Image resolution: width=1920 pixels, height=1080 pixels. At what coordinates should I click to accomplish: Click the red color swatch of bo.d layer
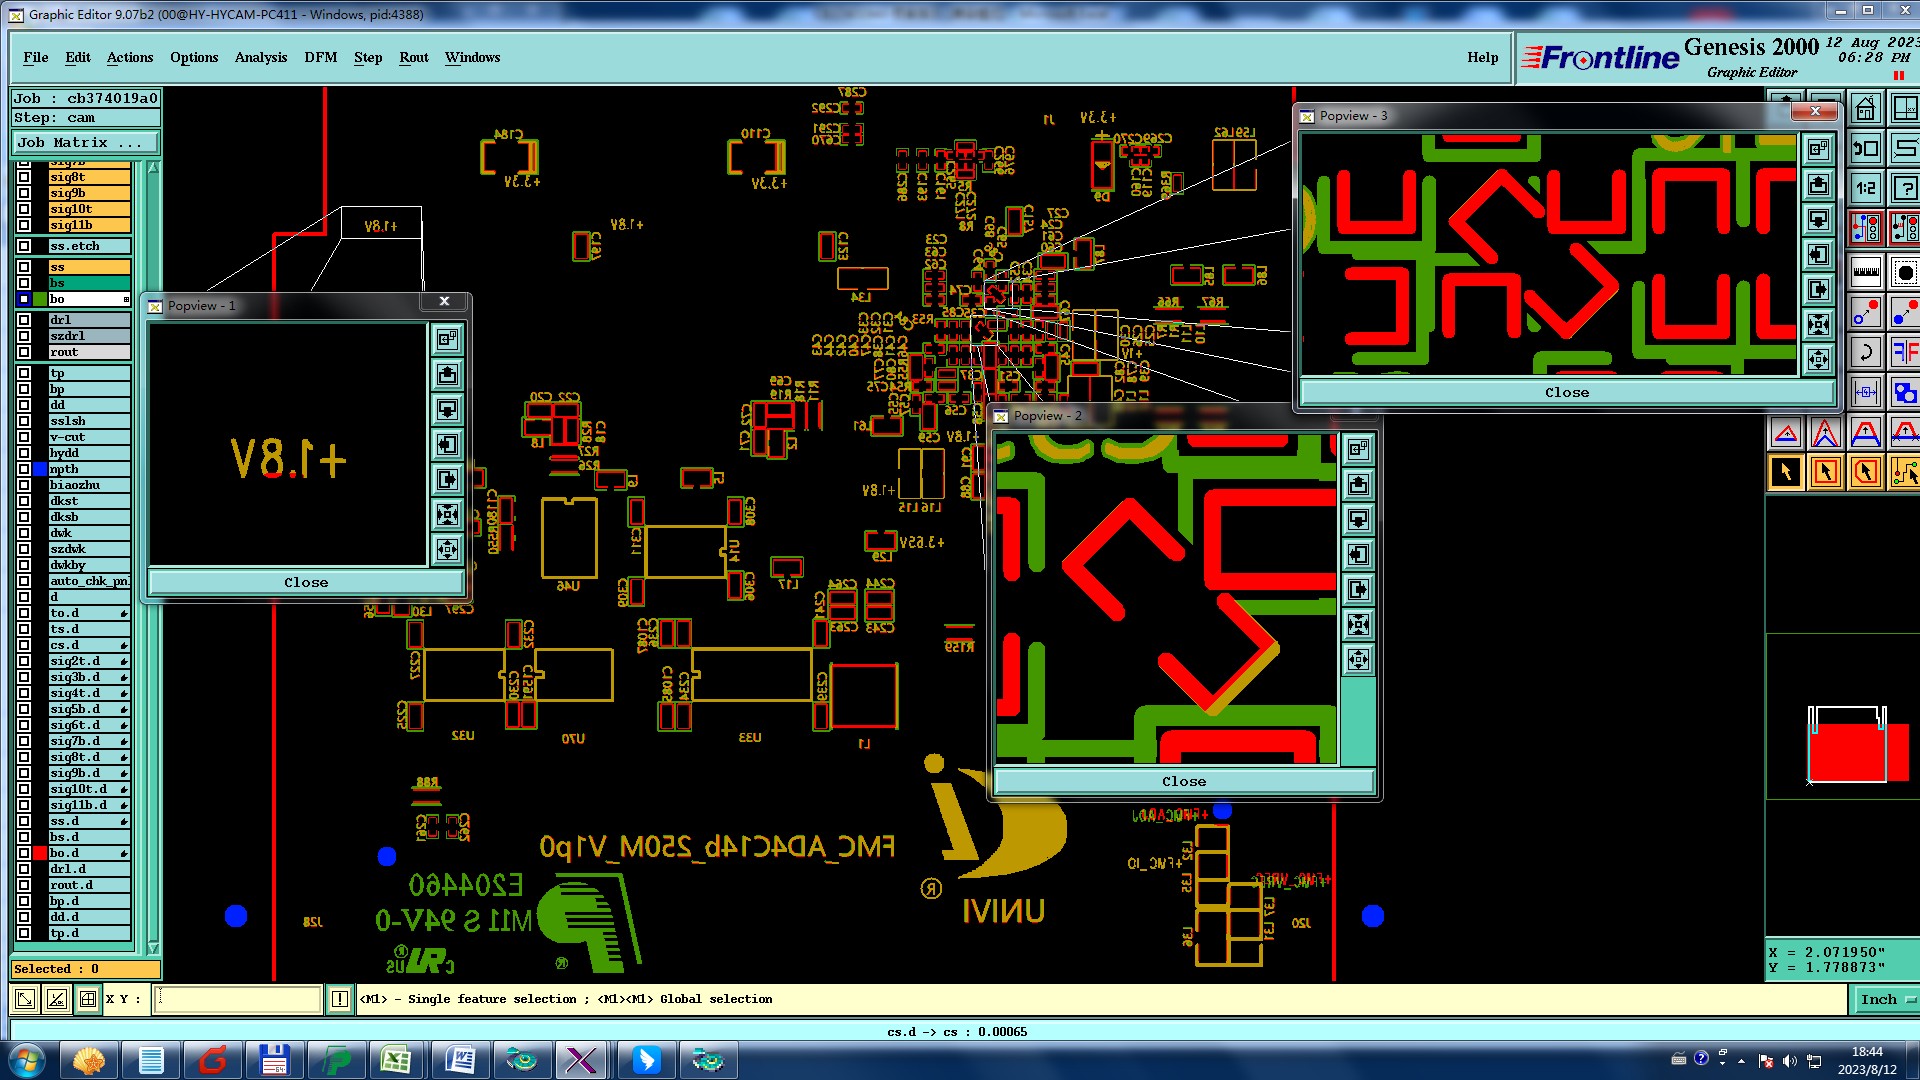(40, 853)
